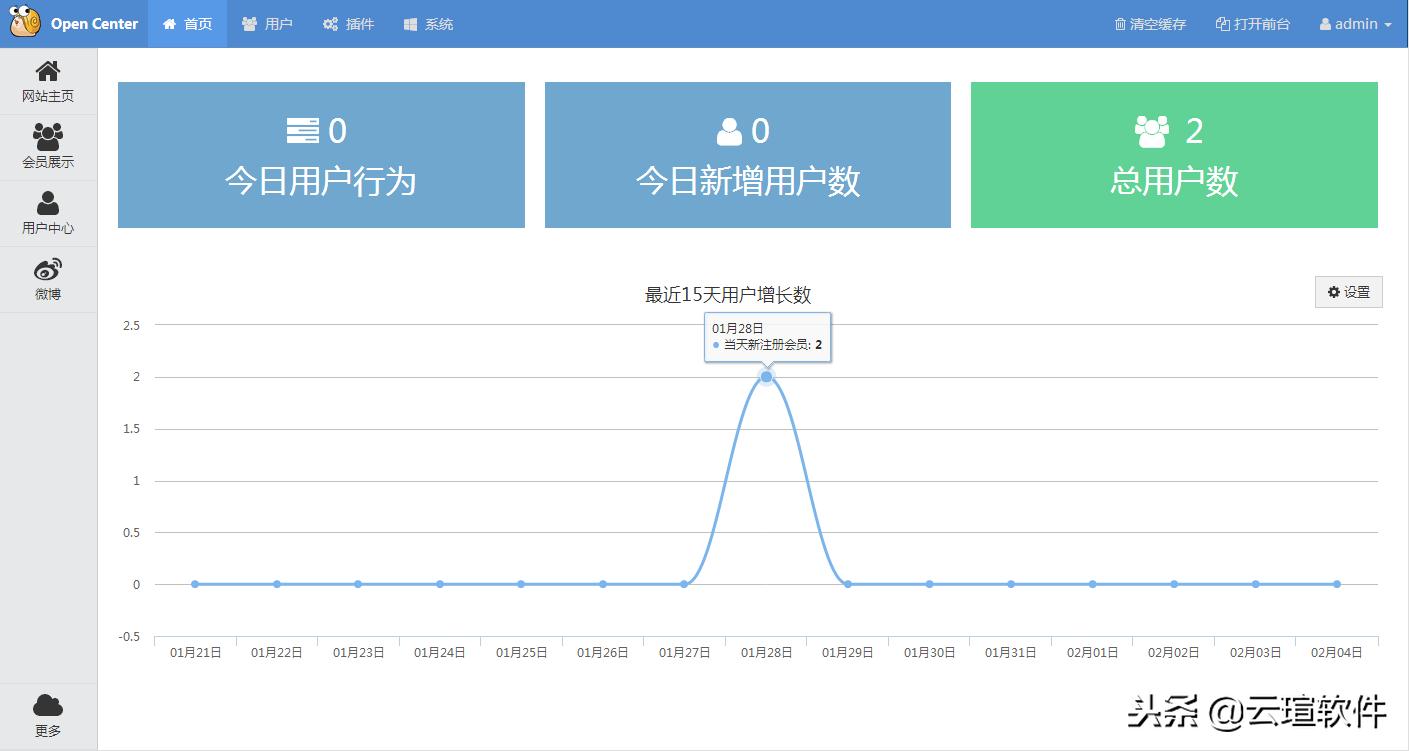
Task: Click 清空缓存 to clear cache
Action: (x=1150, y=24)
